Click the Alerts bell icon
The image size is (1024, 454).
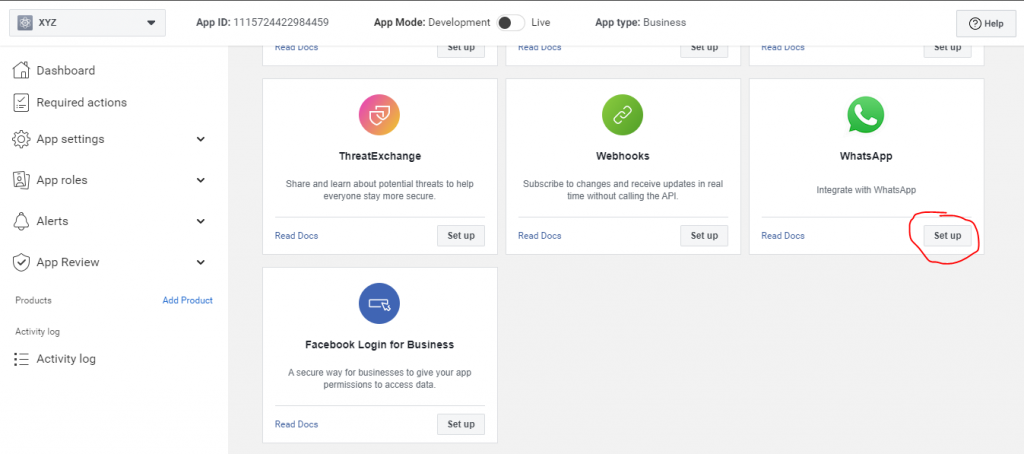pos(22,221)
